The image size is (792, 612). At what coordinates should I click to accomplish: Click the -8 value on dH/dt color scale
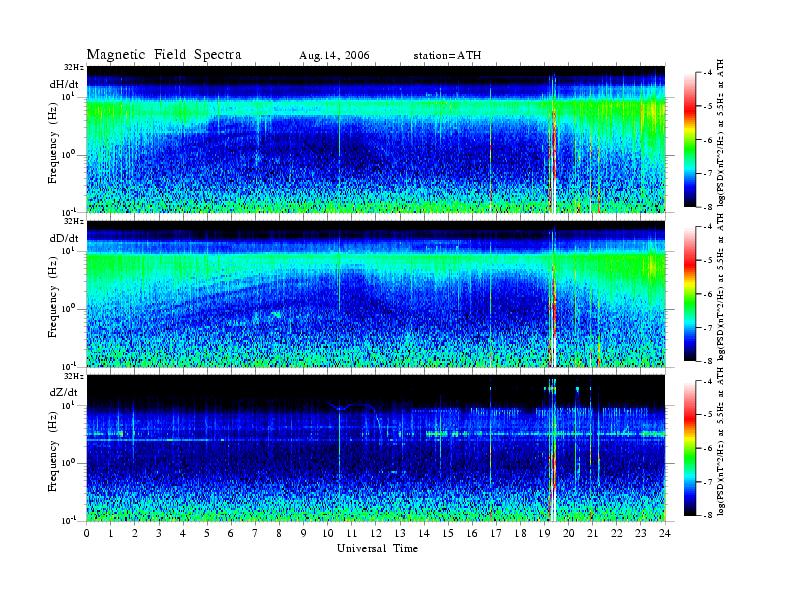pyautogui.click(x=709, y=207)
